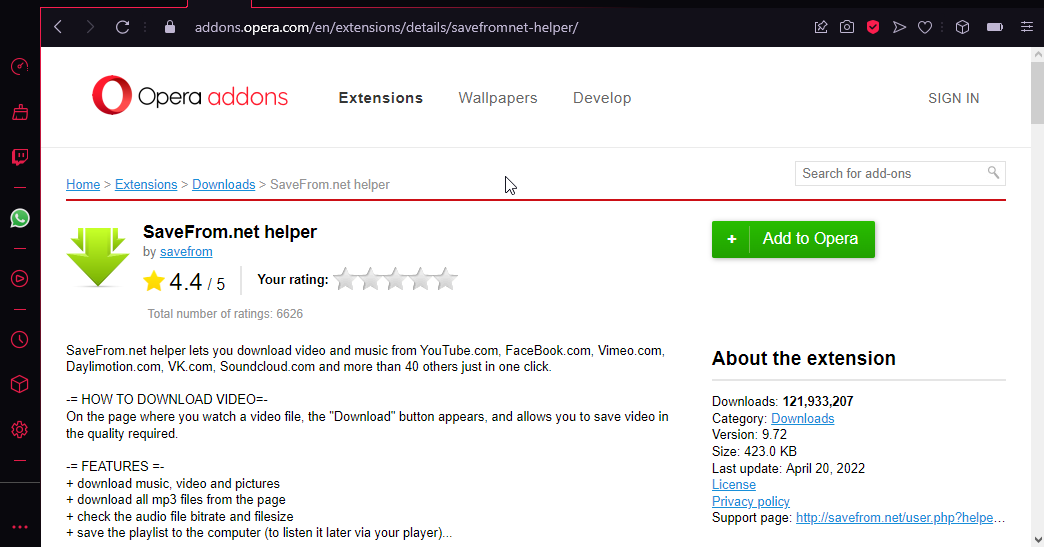
Task: Open the Downloads category link
Action: click(x=802, y=419)
